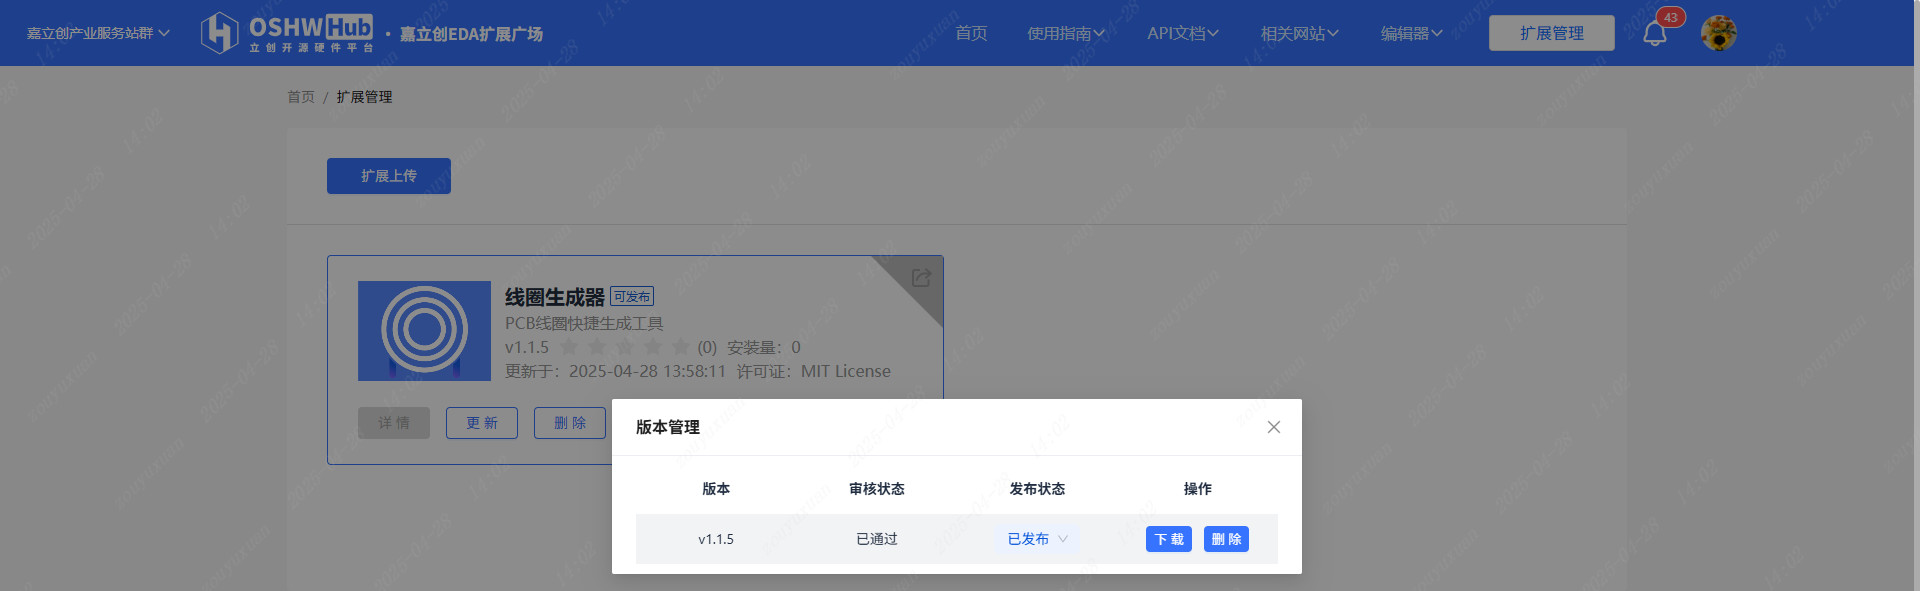
Task: Open the 编辑器 menu
Action: point(1411,33)
